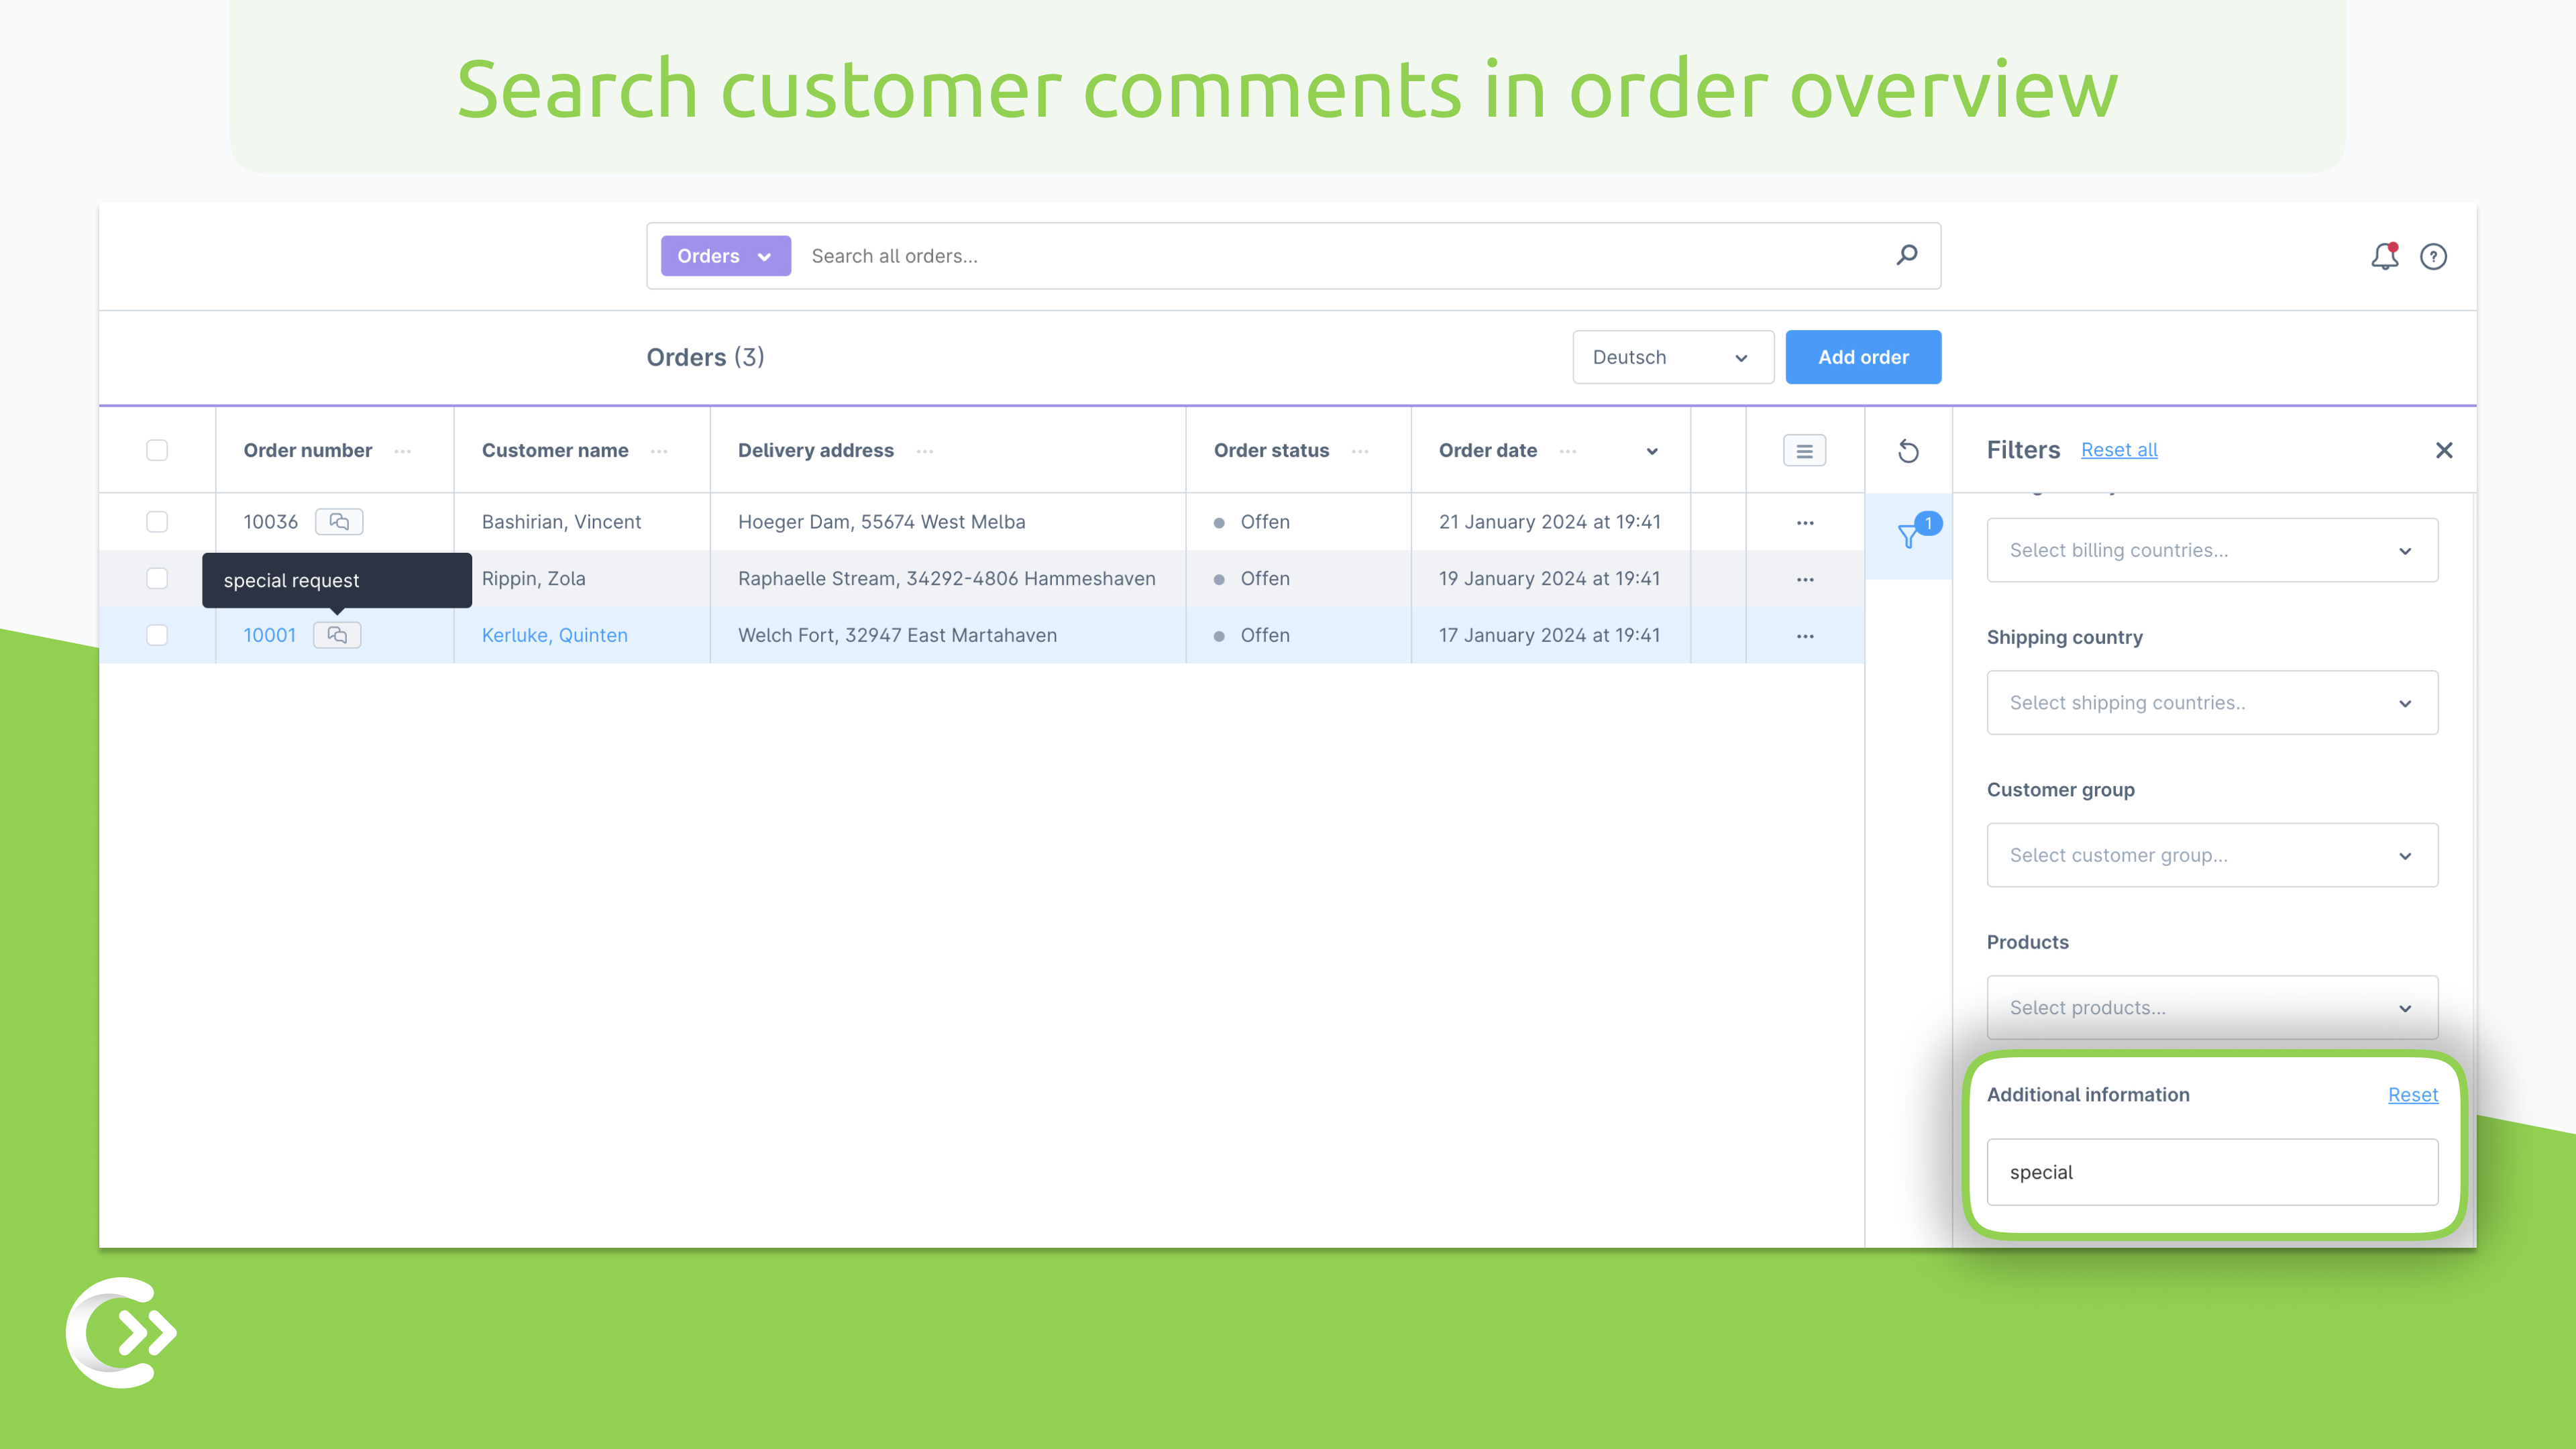Click the copy icon on order 10036
Viewport: 2576px width, 1449px height.
pos(339,520)
